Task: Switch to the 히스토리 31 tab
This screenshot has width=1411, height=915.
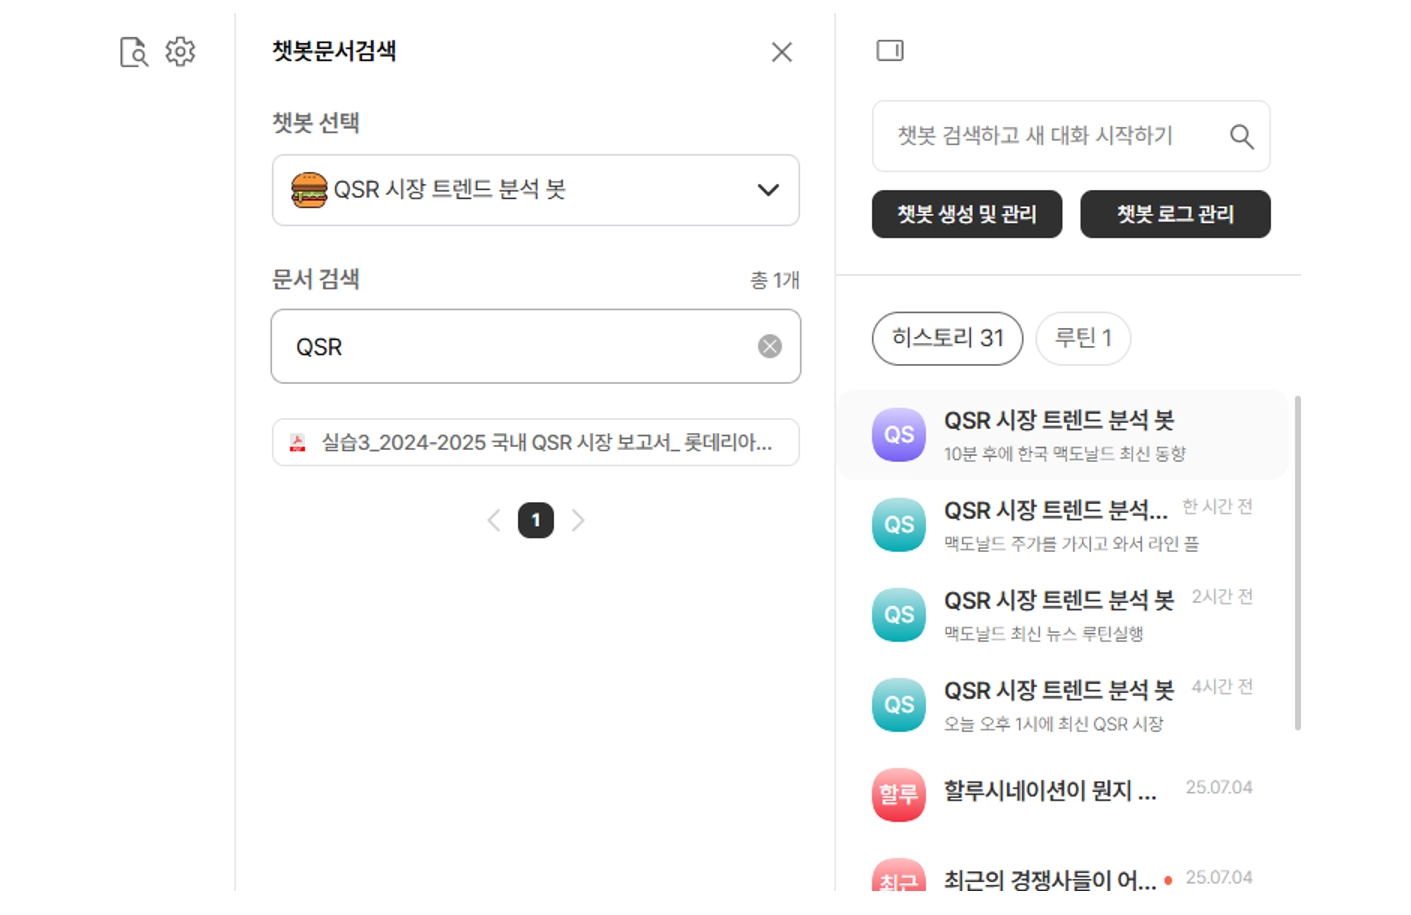Action: pos(947,338)
